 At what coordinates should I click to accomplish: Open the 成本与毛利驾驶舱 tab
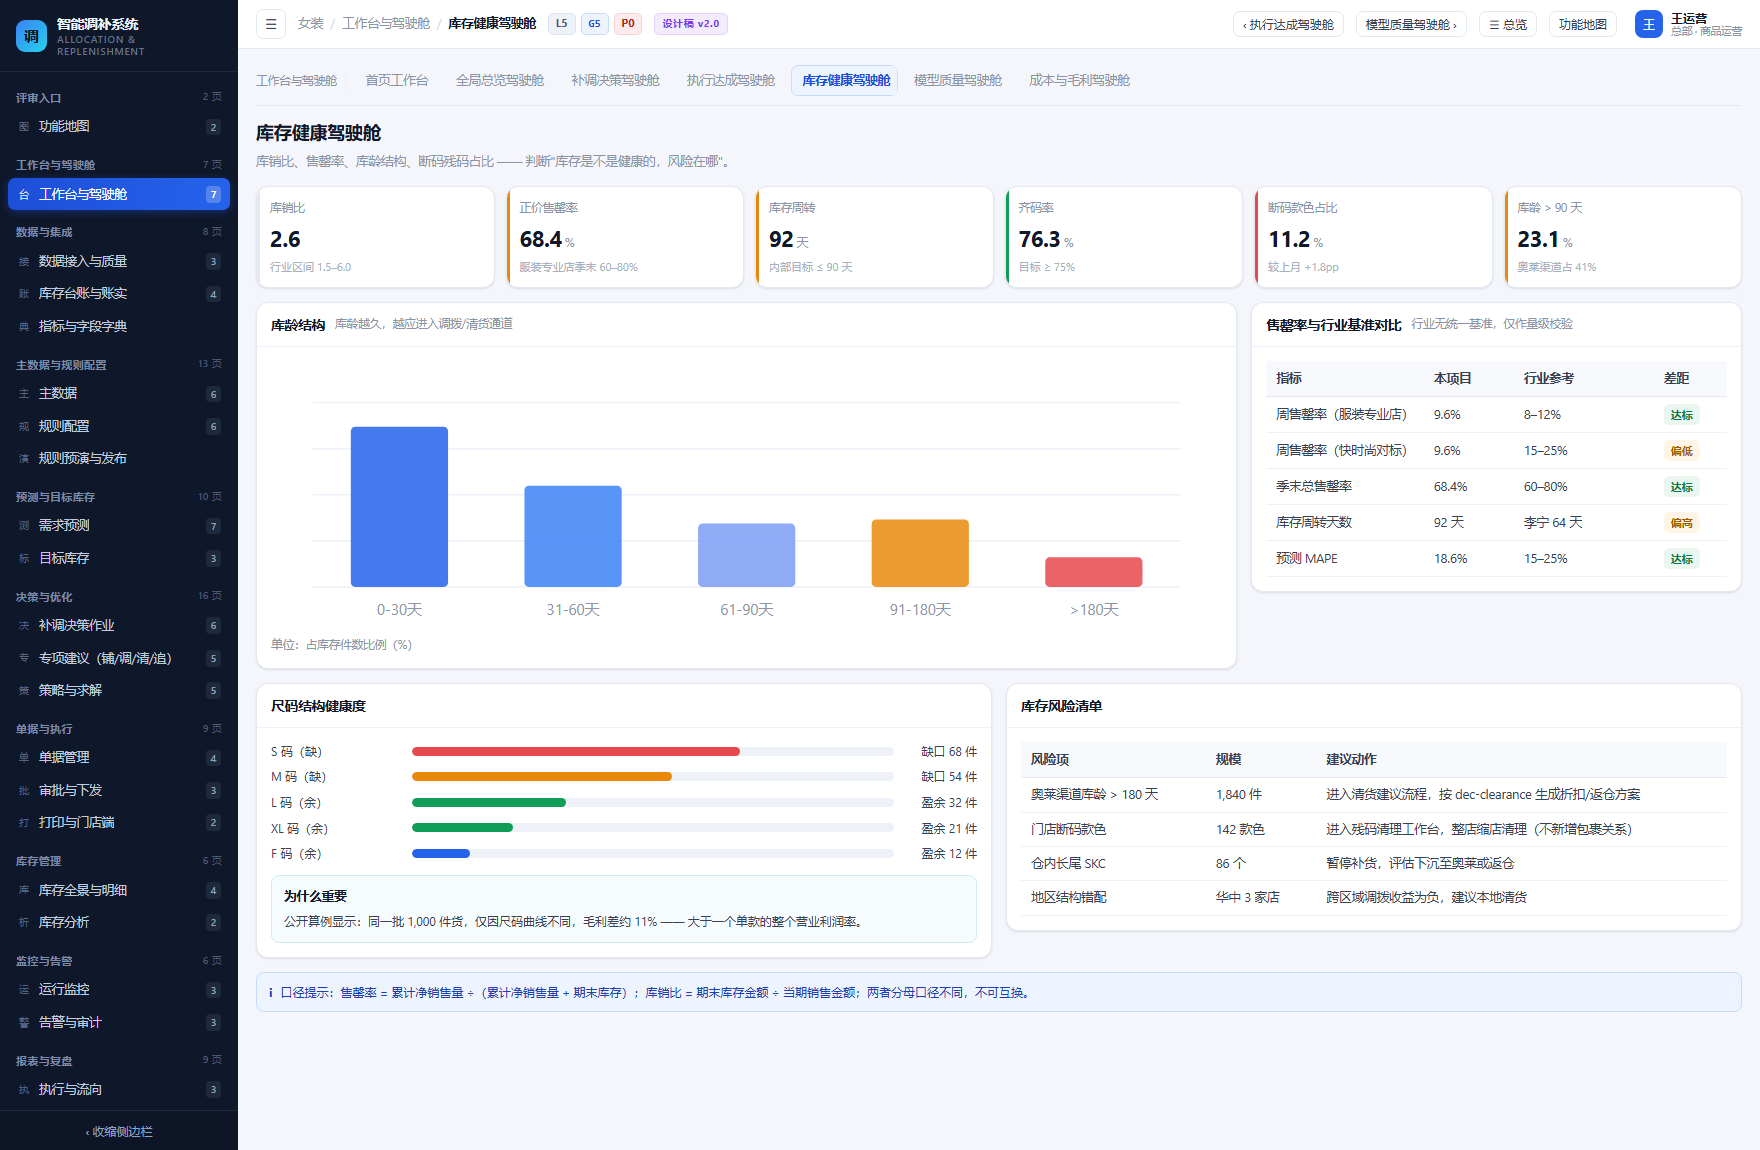(1079, 80)
